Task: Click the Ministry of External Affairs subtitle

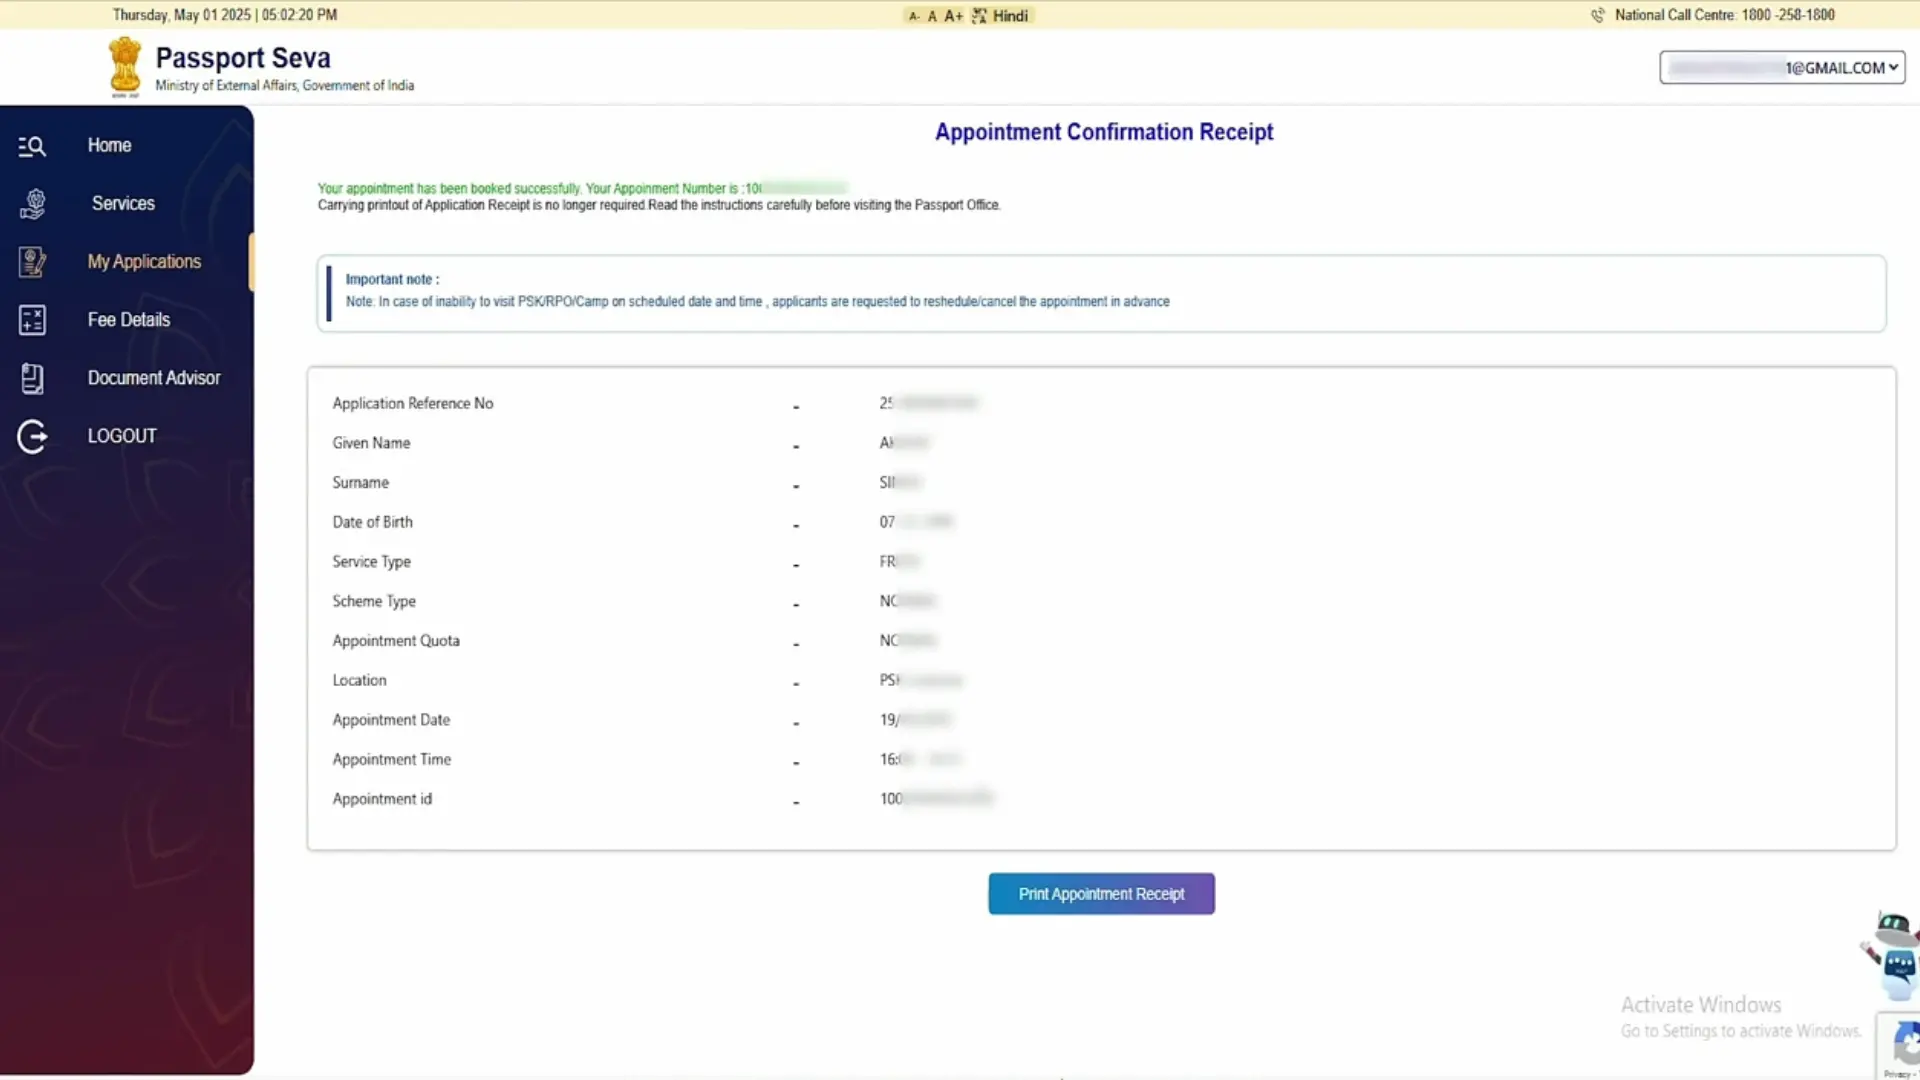Action: point(285,86)
